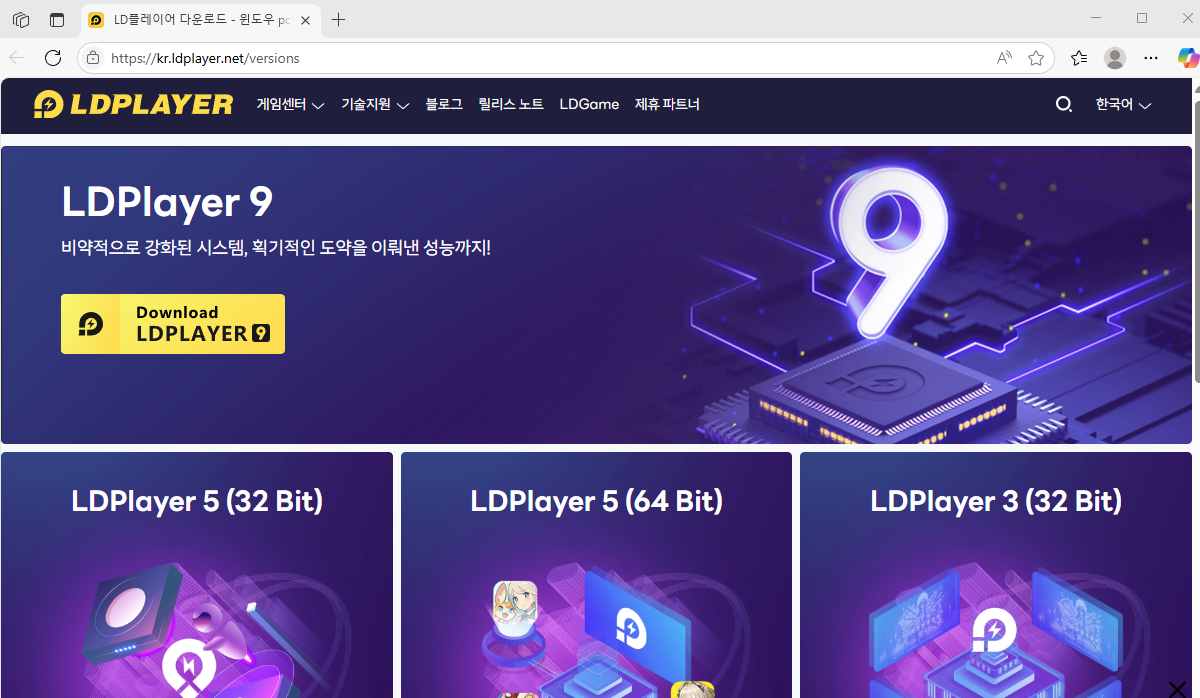Viewport: 1200px width, 698px height.
Task: Expand the 게임센터 dropdown menu
Action: click(x=290, y=104)
